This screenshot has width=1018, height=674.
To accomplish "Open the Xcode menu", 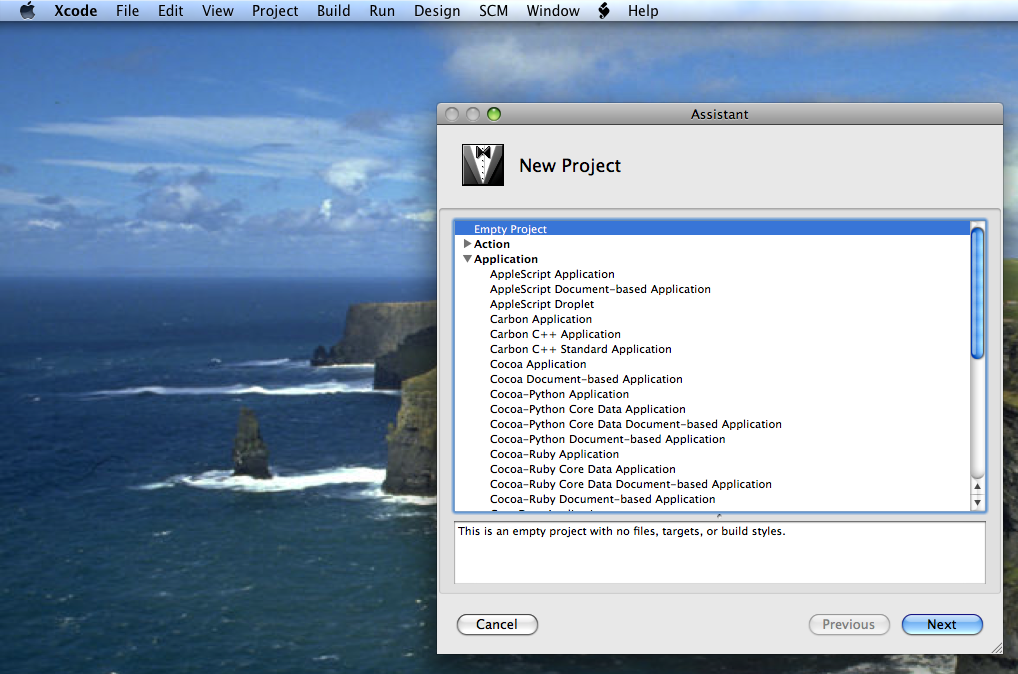I will point(75,10).
